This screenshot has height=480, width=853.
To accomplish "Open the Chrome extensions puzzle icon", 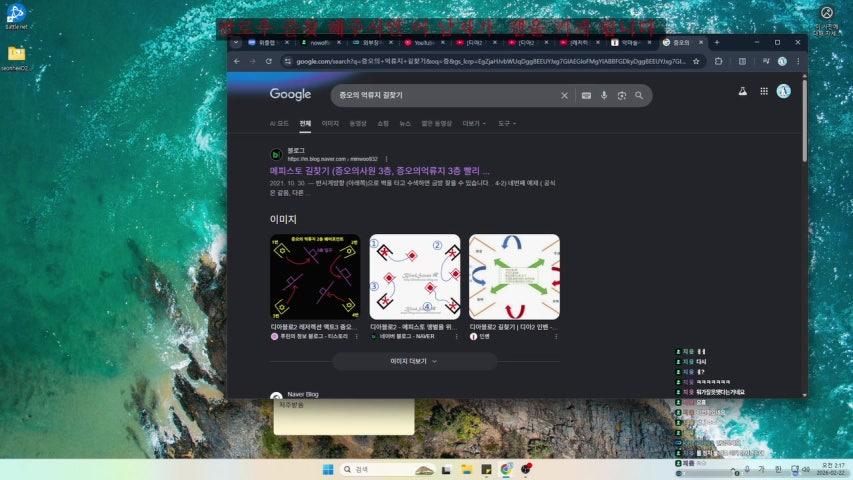I will (718, 61).
